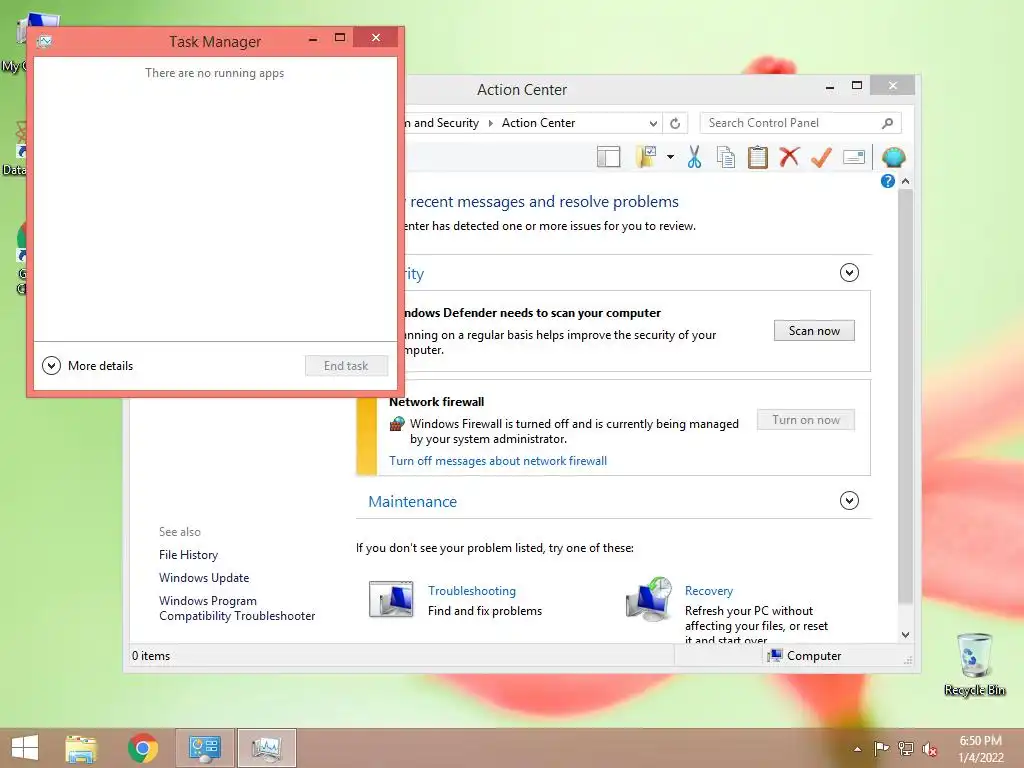The image size is (1024, 768).
Task: Maximize the Task Manager window
Action: 340,37
